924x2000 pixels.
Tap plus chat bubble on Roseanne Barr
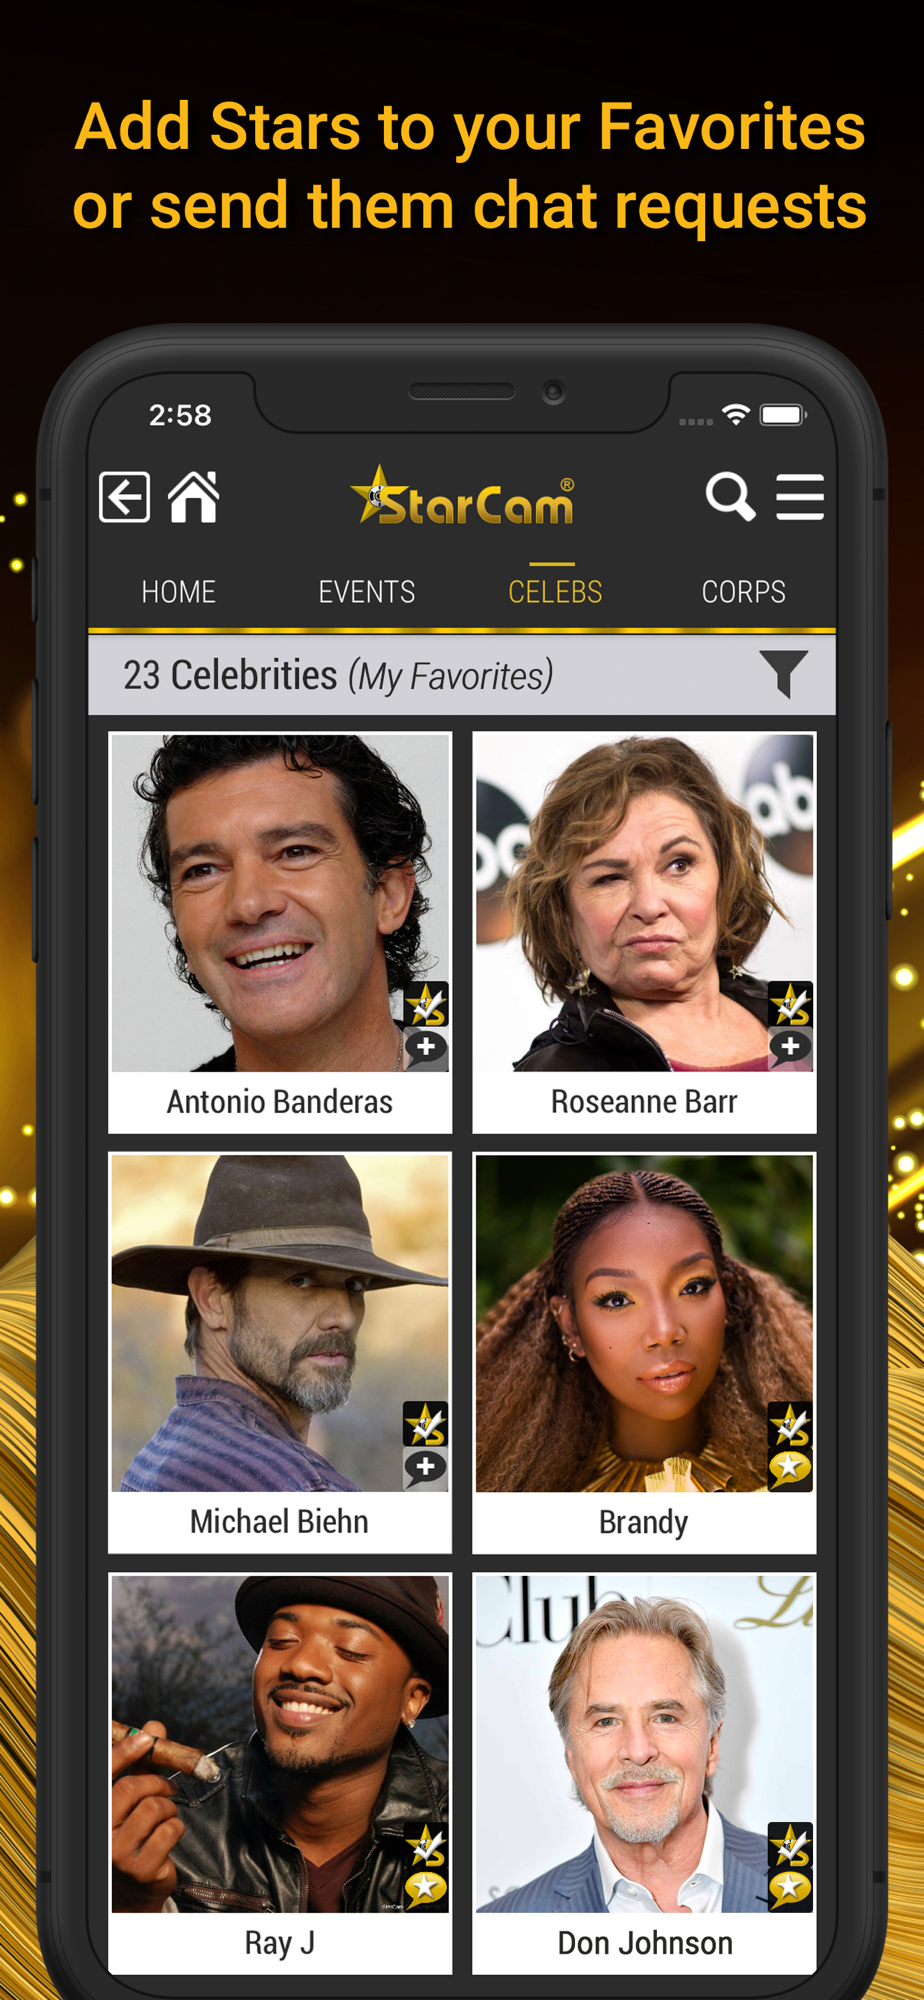(x=790, y=1048)
